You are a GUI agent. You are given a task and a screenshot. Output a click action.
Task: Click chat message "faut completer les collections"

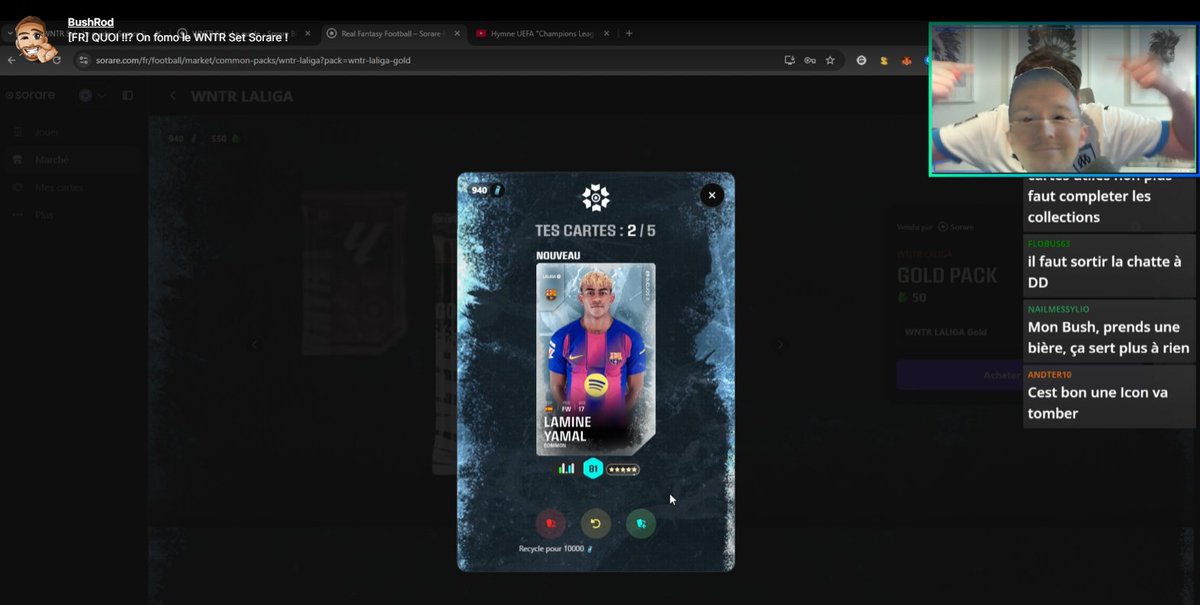click(1089, 206)
